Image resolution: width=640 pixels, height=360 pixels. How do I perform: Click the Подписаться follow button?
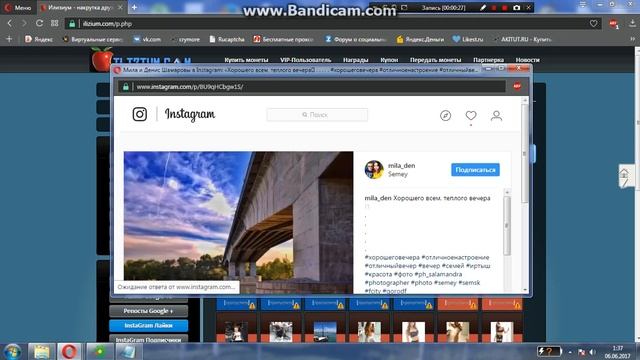[475, 170]
